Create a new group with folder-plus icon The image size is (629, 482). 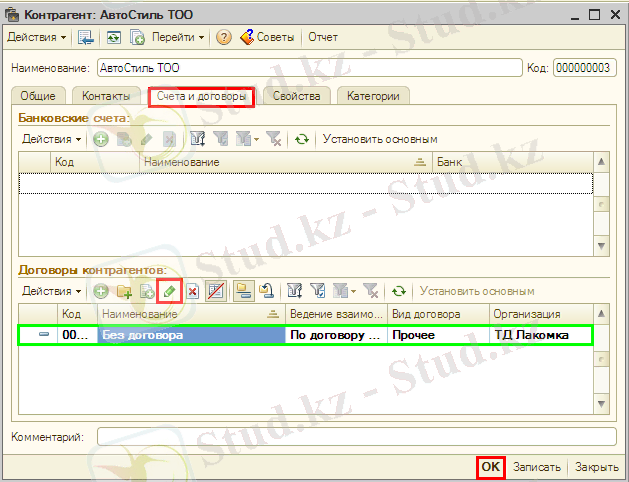click(x=124, y=291)
